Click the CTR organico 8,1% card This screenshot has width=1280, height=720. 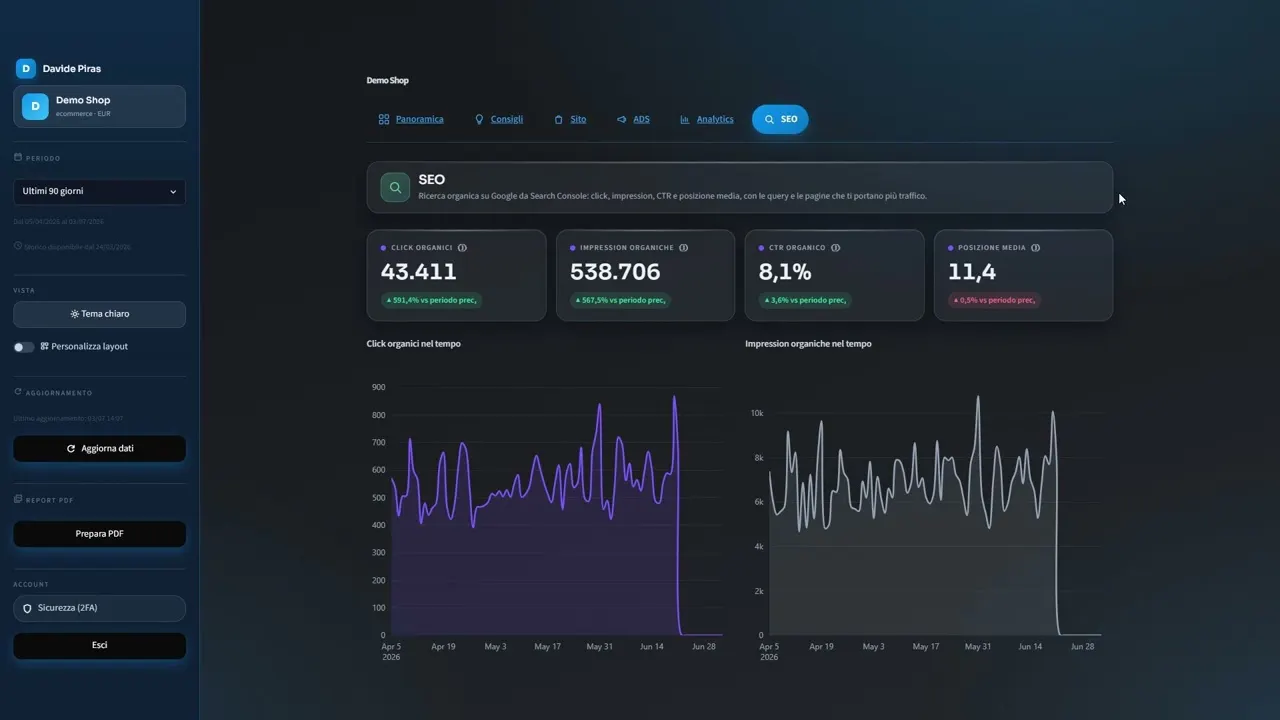click(x=834, y=275)
